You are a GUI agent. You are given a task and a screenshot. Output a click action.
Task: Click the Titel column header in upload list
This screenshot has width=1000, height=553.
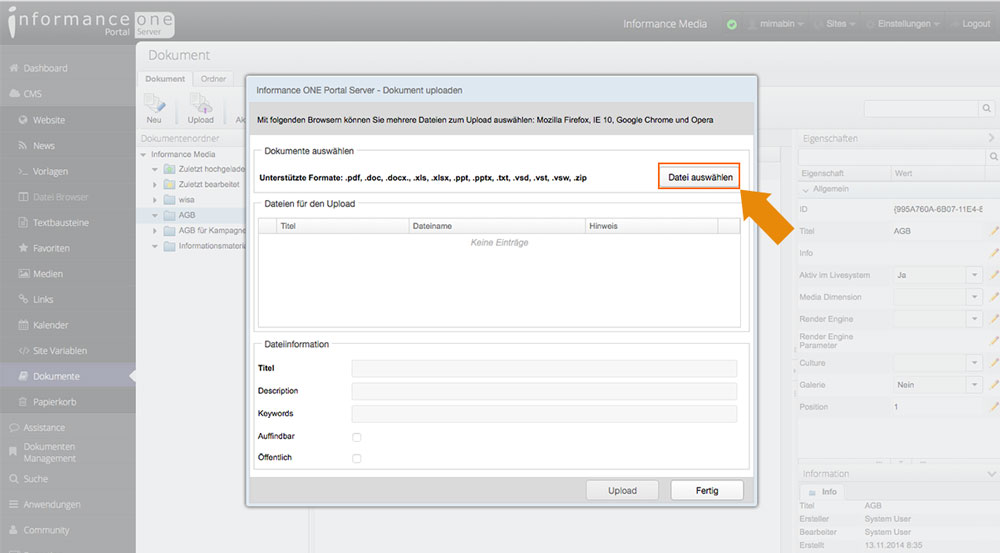point(342,226)
